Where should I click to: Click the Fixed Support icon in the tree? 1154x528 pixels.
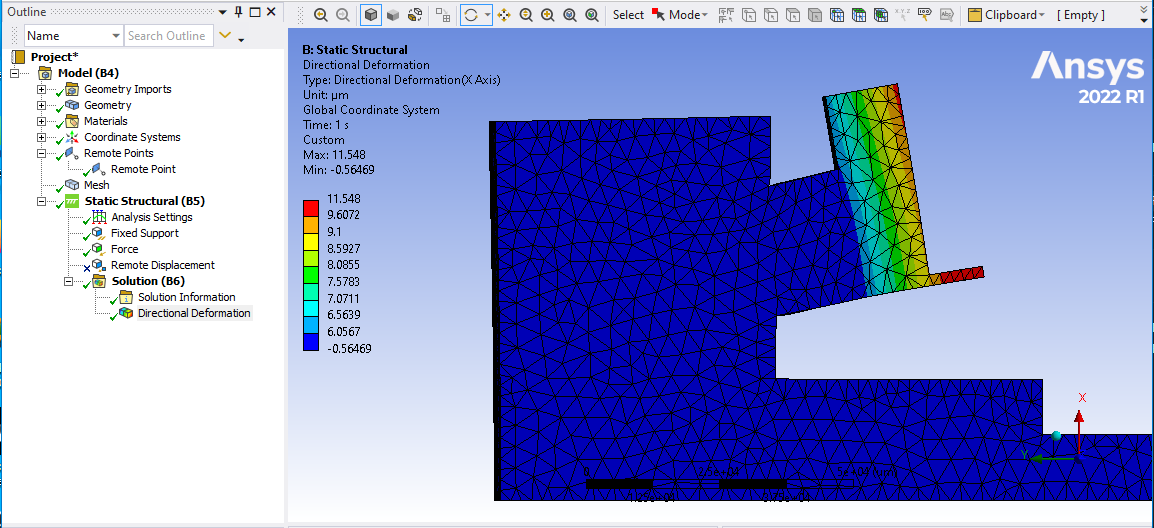pyautogui.click(x=98, y=233)
